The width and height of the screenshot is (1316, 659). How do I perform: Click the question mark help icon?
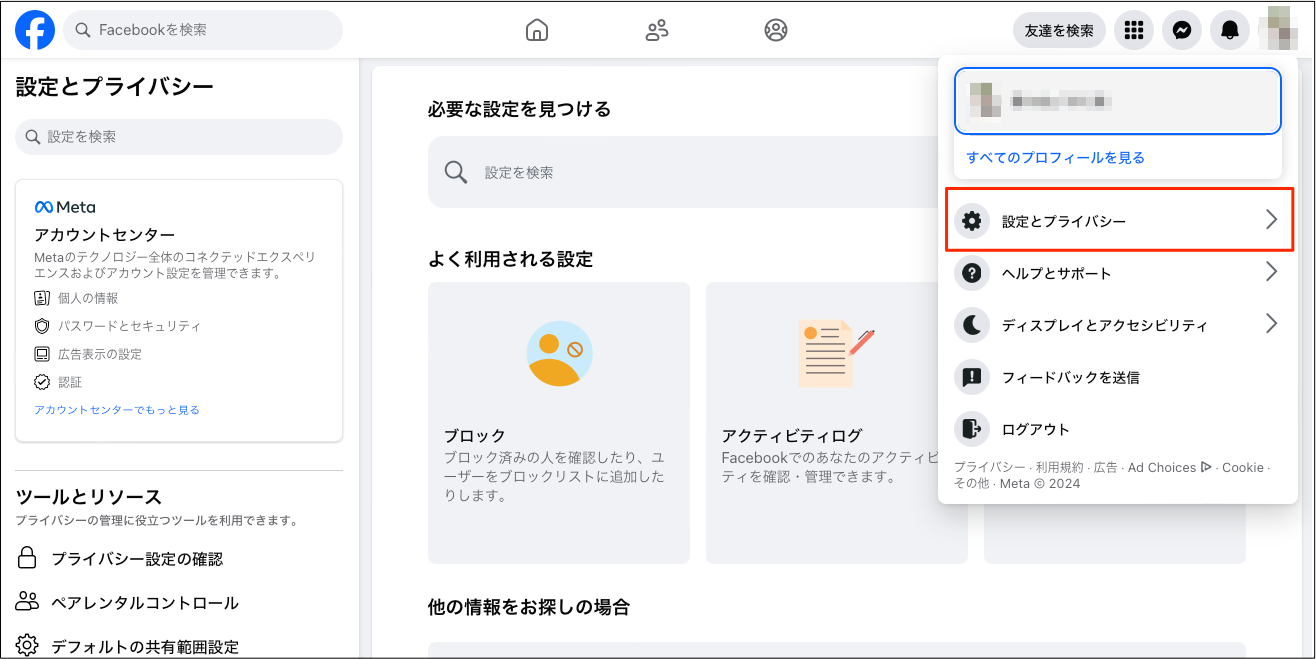[x=971, y=273]
